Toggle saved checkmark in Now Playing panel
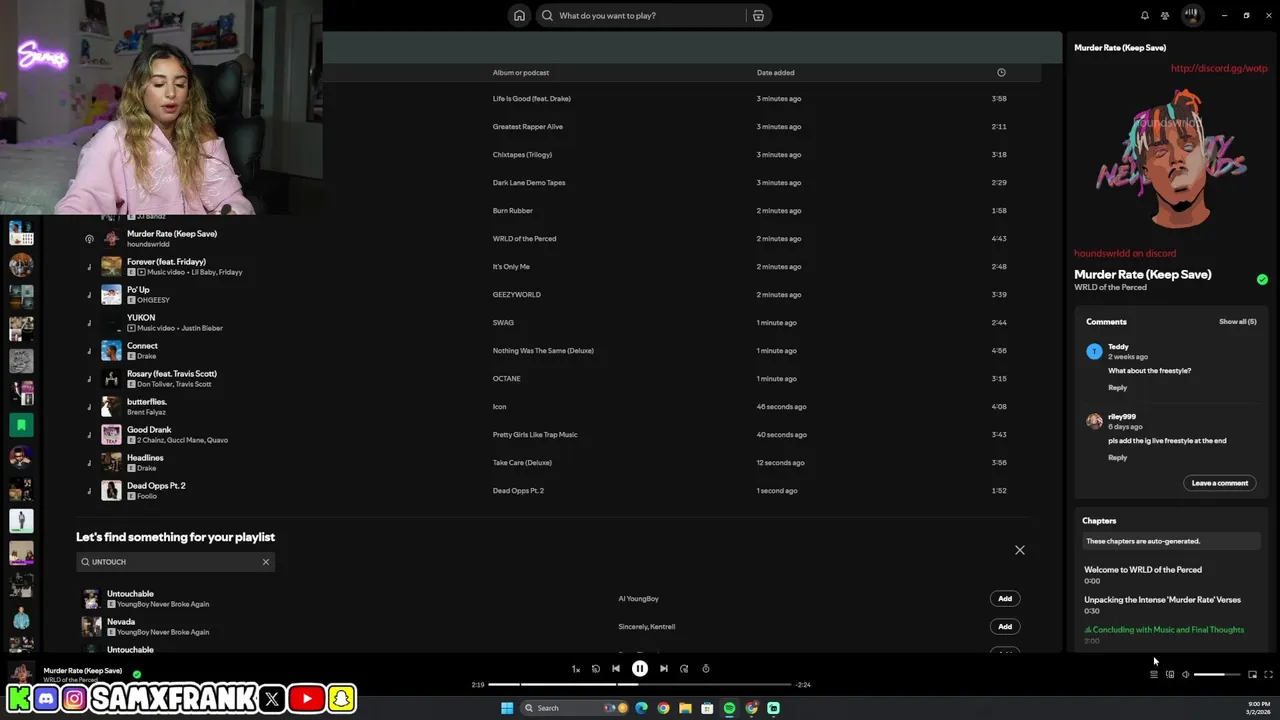The height and width of the screenshot is (720, 1280). (1262, 280)
